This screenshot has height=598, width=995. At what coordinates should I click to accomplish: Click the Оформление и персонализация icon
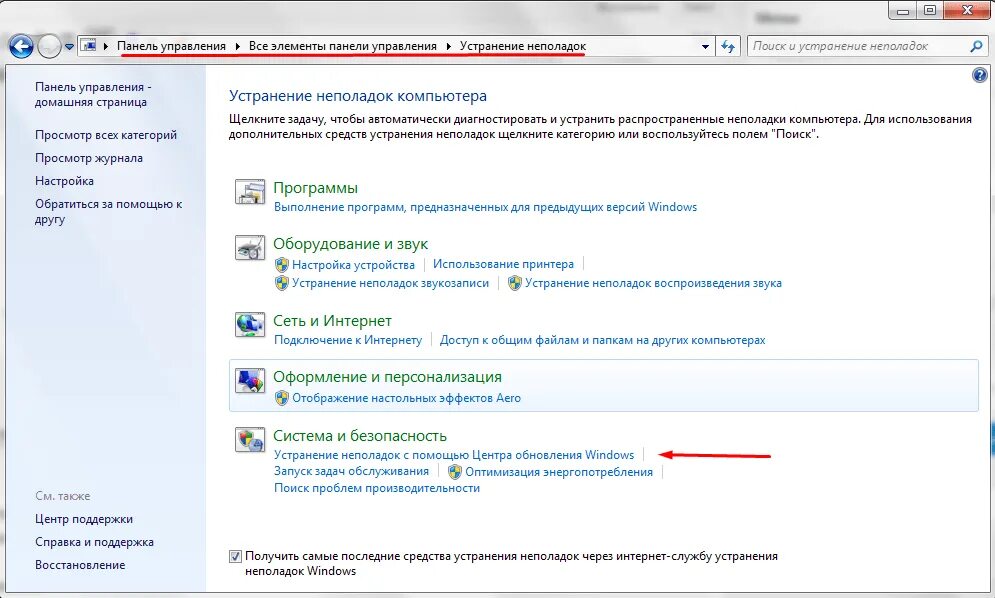(x=250, y=380)
